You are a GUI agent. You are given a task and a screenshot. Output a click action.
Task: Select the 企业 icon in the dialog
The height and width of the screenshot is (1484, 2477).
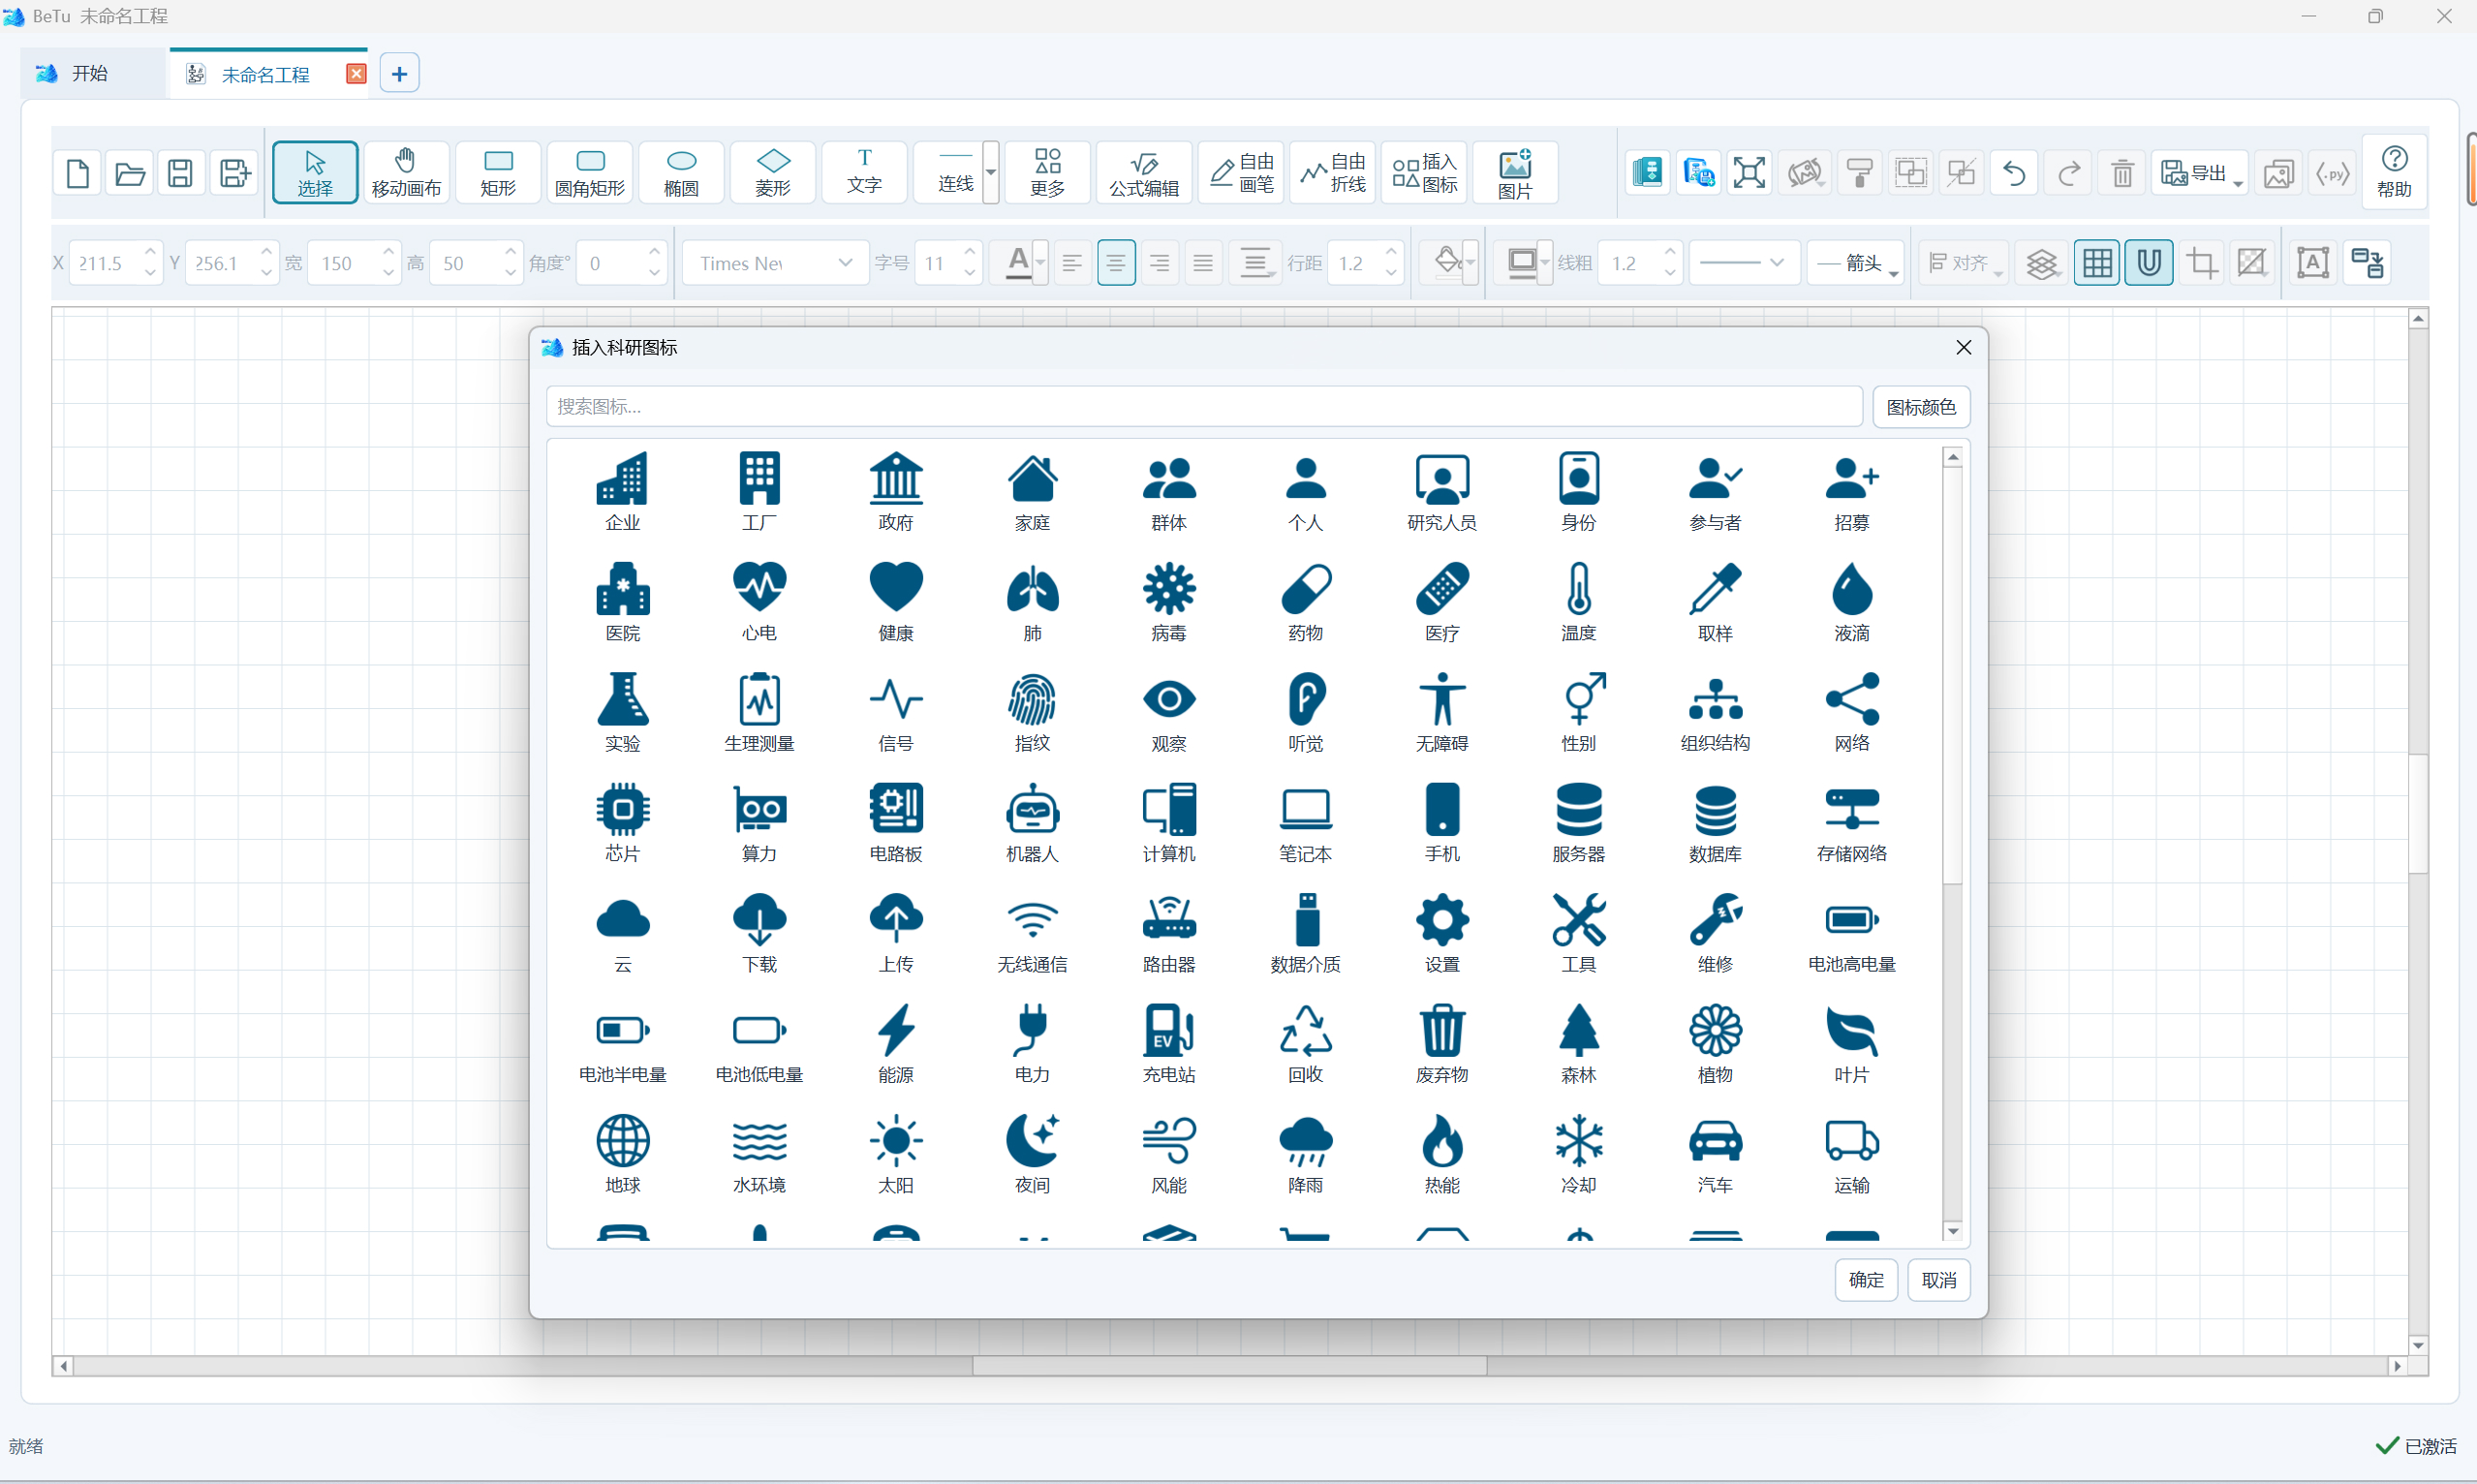[622, 491]
